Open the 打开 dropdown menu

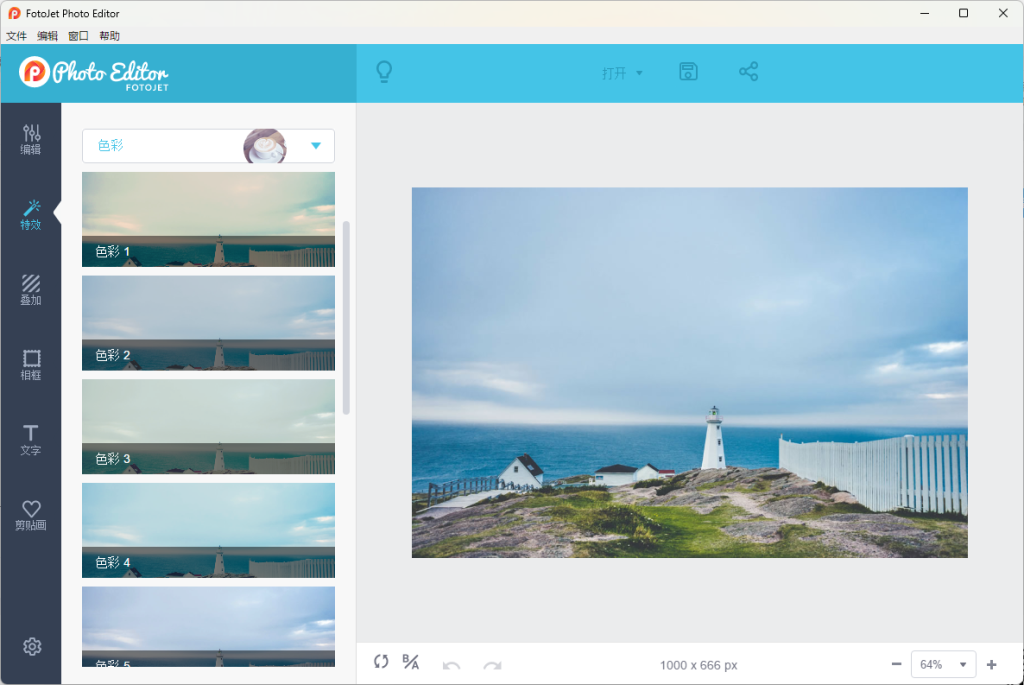pyautogui.click(x=622, y=73)
